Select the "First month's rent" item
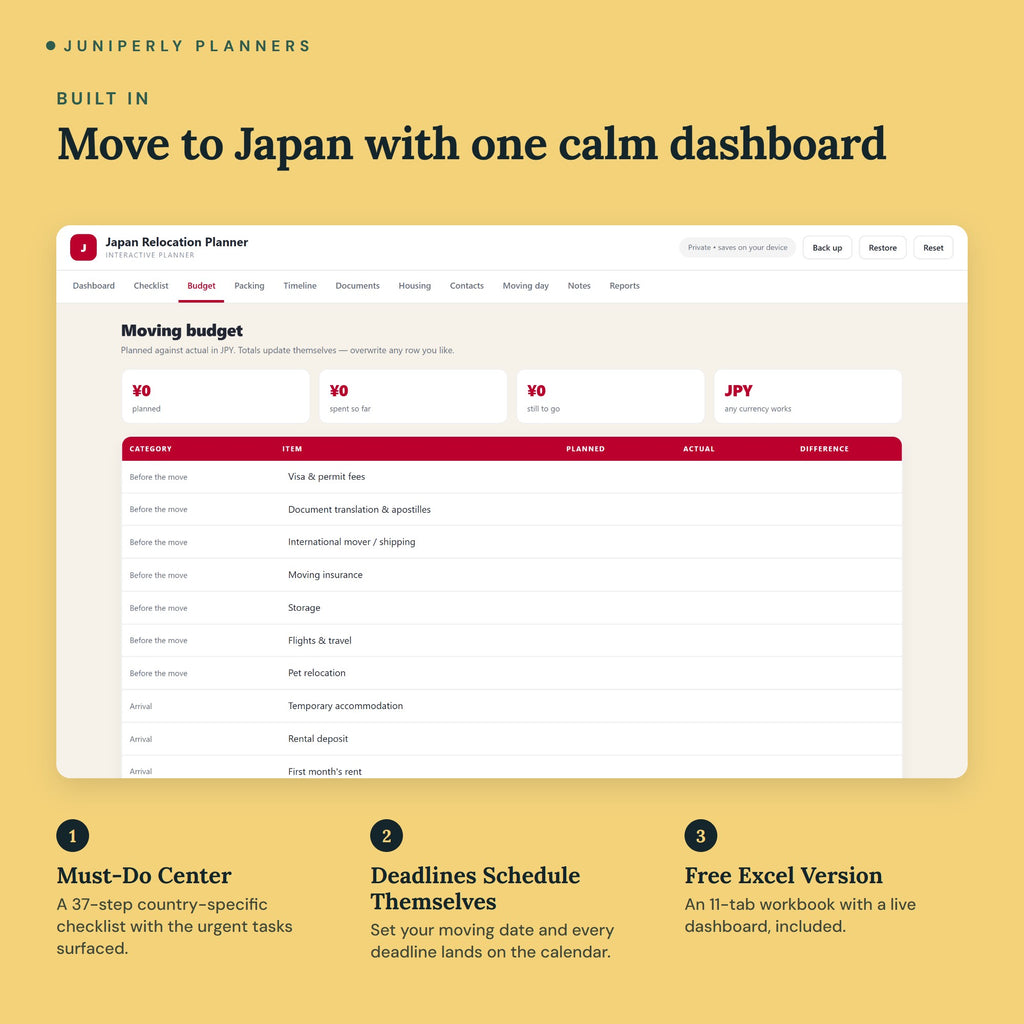Image resolution: width=1024 pixels, height=1024 pixels. click(x=325, y=771)
